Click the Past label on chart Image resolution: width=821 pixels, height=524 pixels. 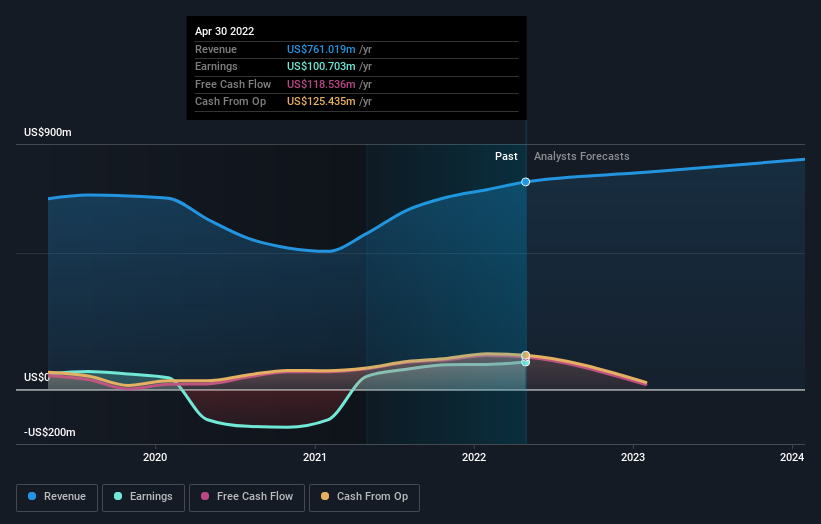click(506, 157)
